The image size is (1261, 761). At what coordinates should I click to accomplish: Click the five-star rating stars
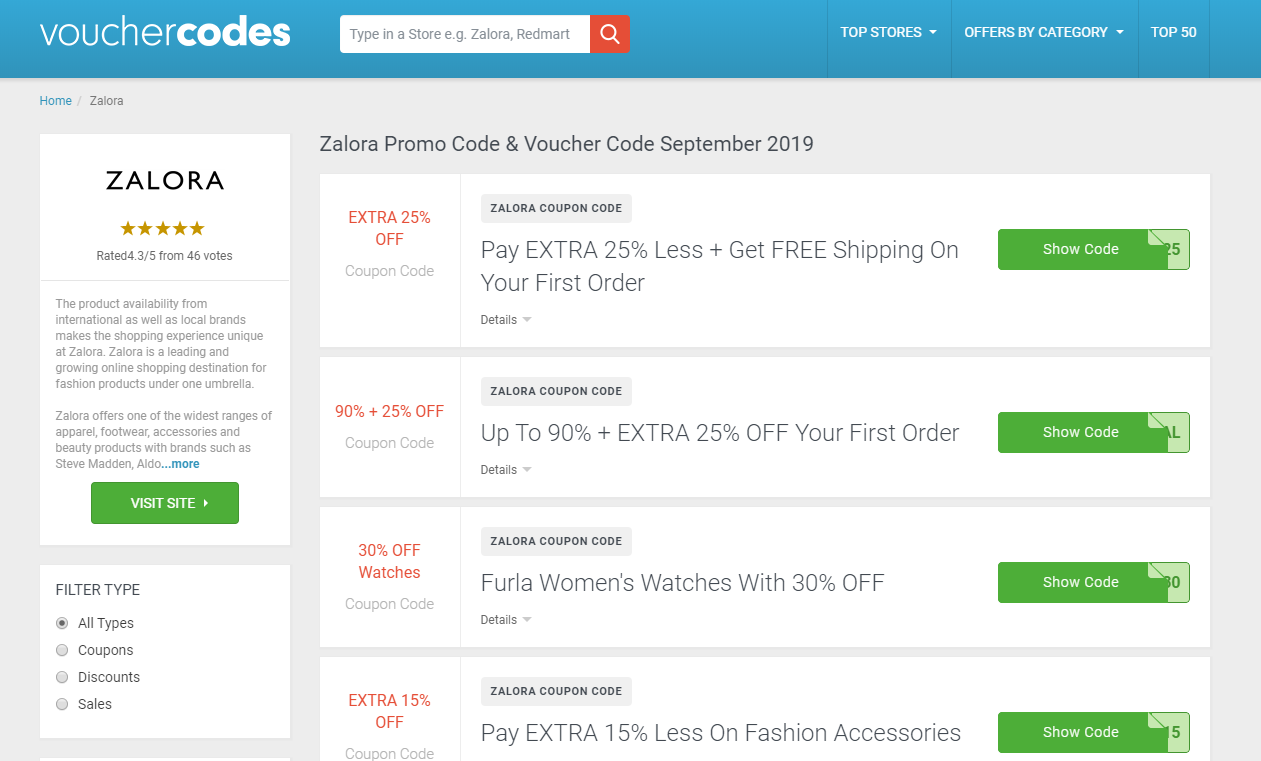click(163, 228)
